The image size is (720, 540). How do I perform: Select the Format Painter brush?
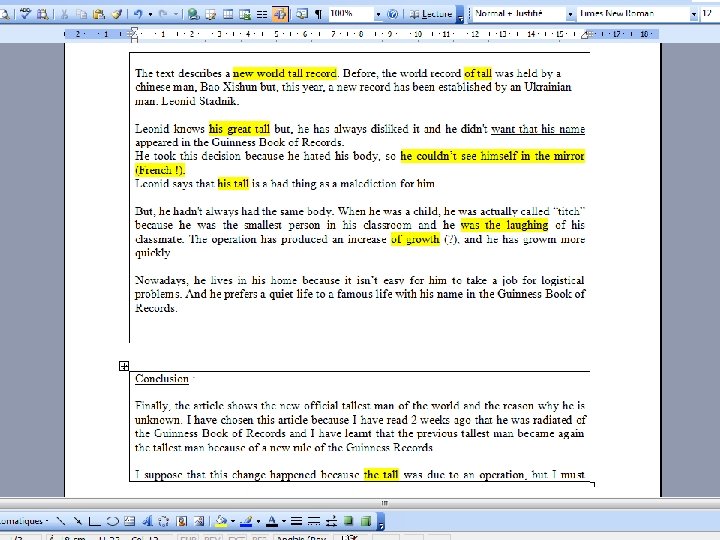[x=117, y=14]
